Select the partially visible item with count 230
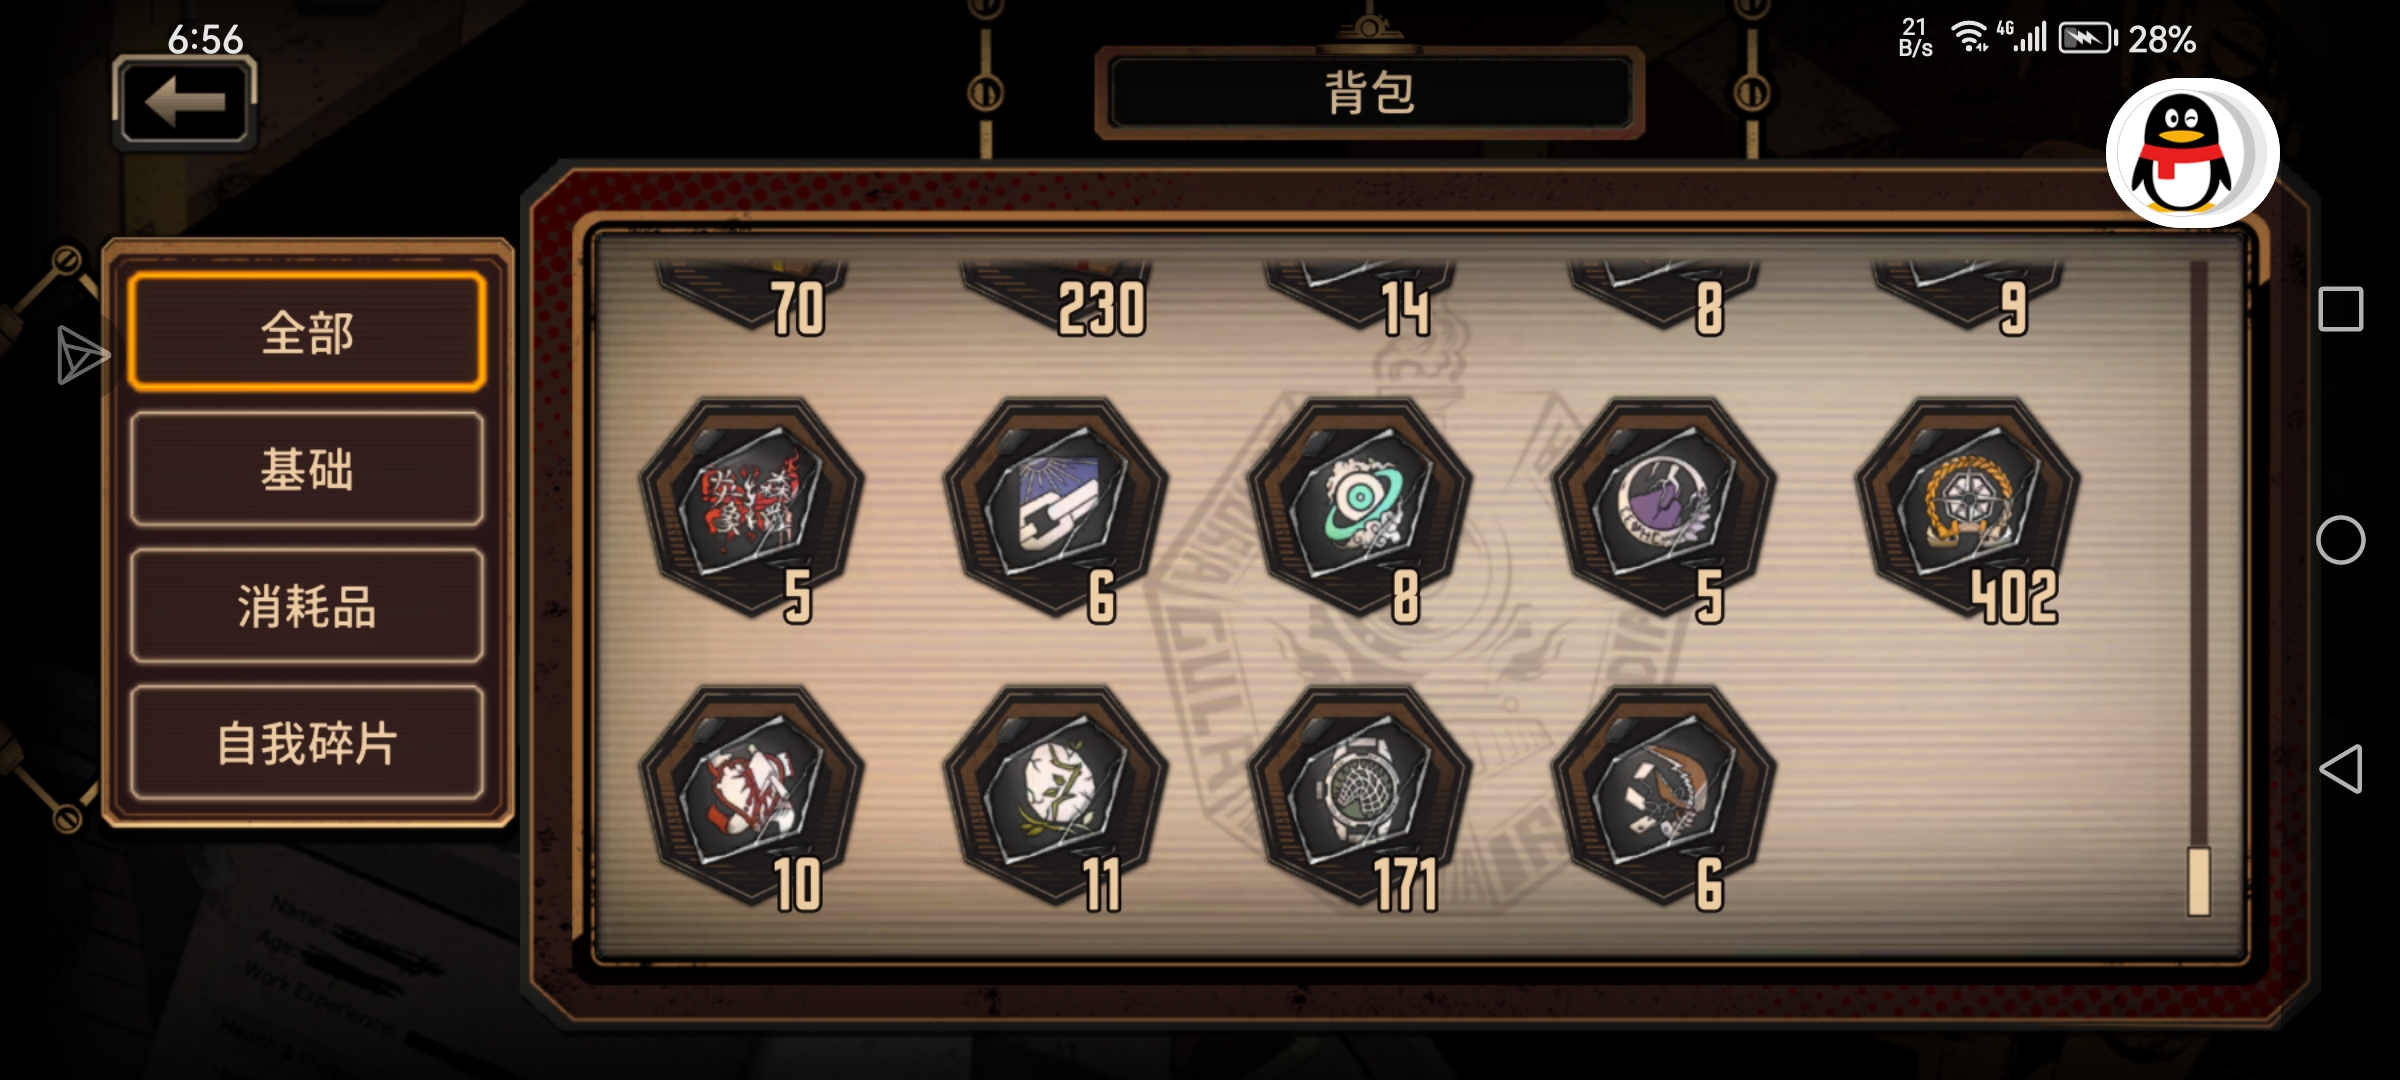Screen dimensions: 2400x1080 pos(1056,297)
